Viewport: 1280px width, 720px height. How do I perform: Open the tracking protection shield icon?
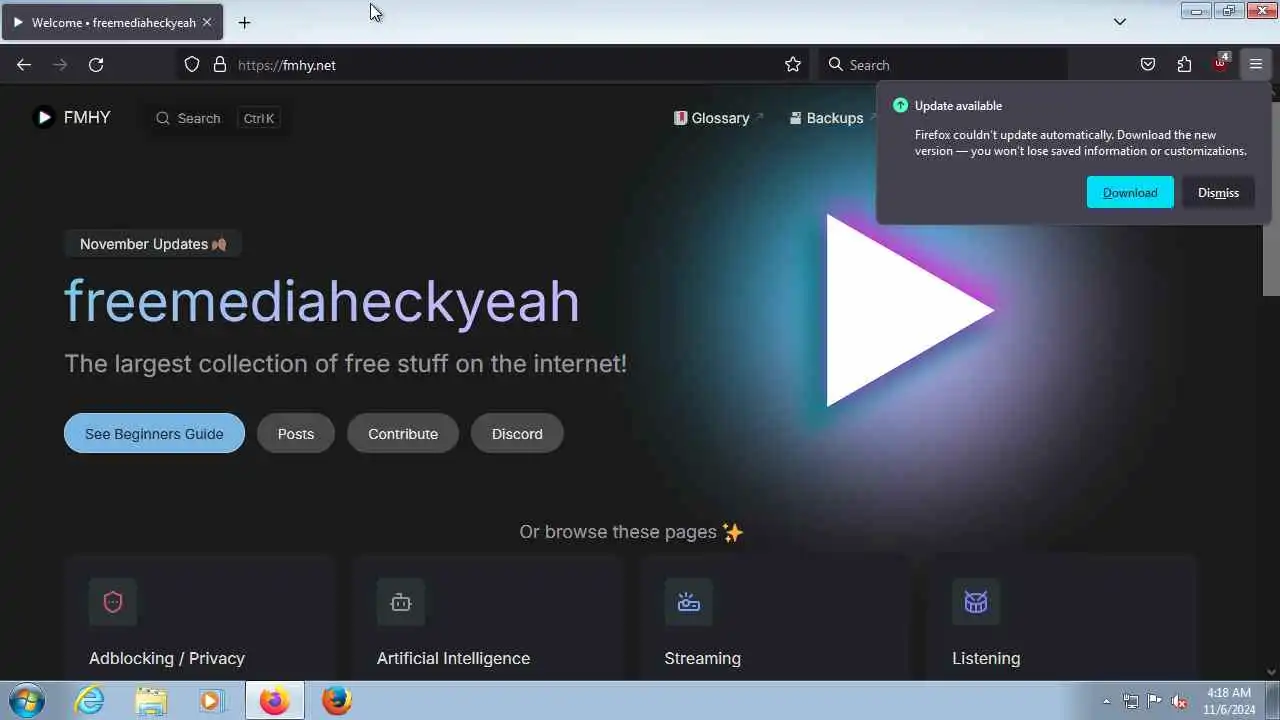coord(192,65)
